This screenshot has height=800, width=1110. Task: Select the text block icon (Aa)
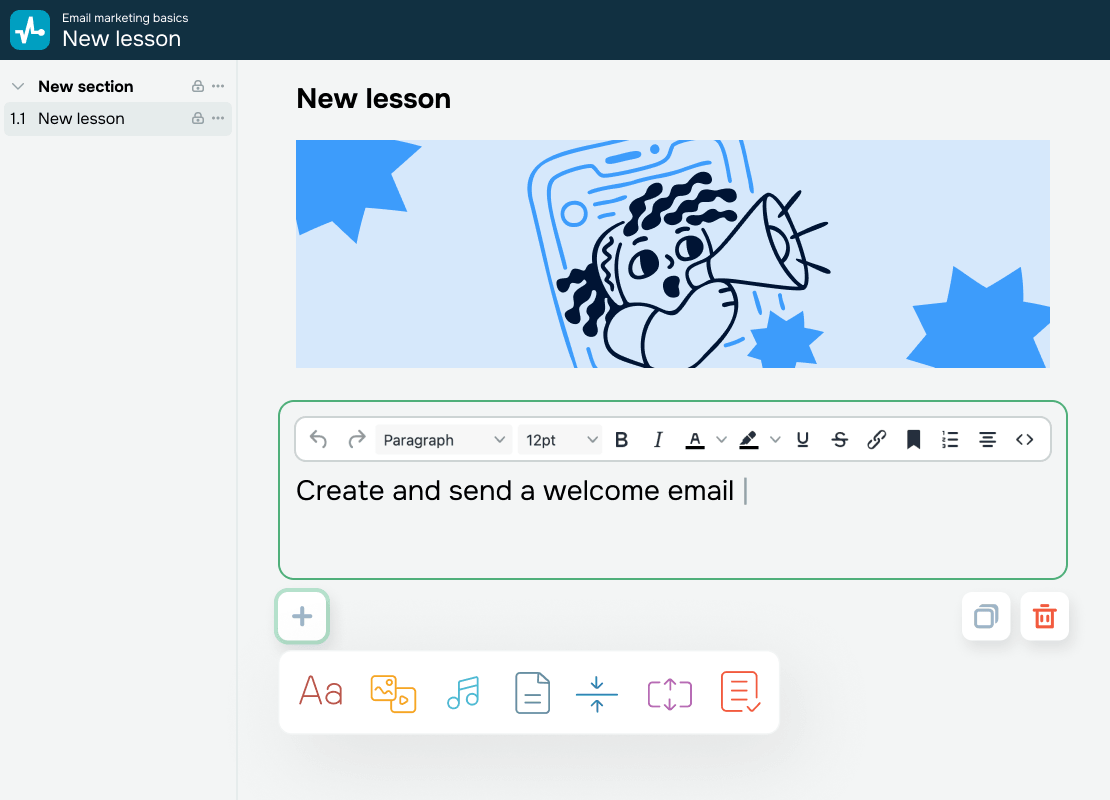(x=320, y=692)
